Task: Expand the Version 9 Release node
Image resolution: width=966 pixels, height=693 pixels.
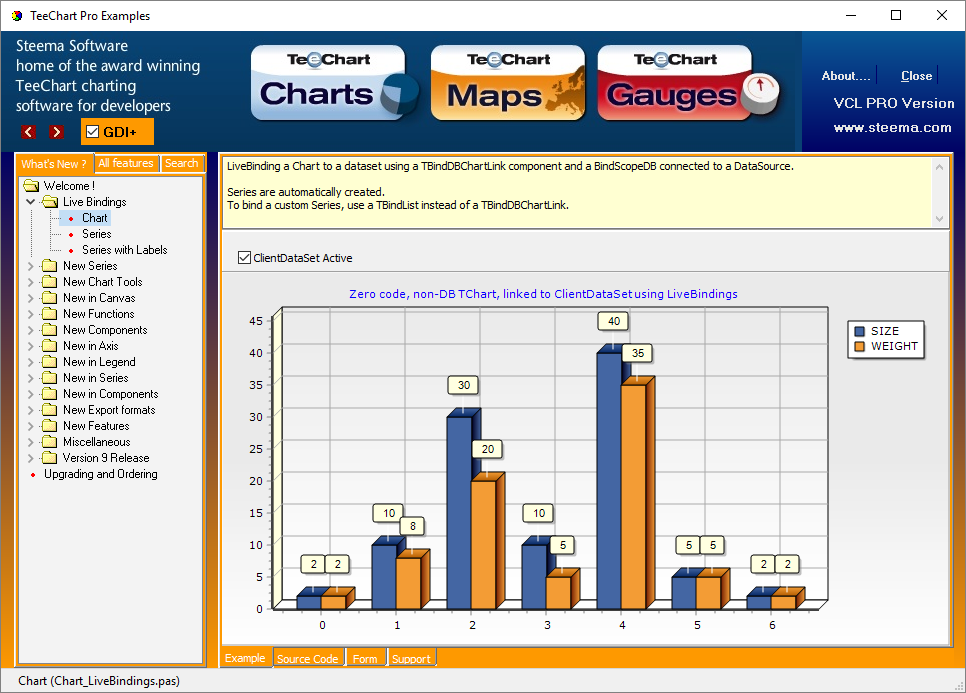Action: click(x=30, y=458)
